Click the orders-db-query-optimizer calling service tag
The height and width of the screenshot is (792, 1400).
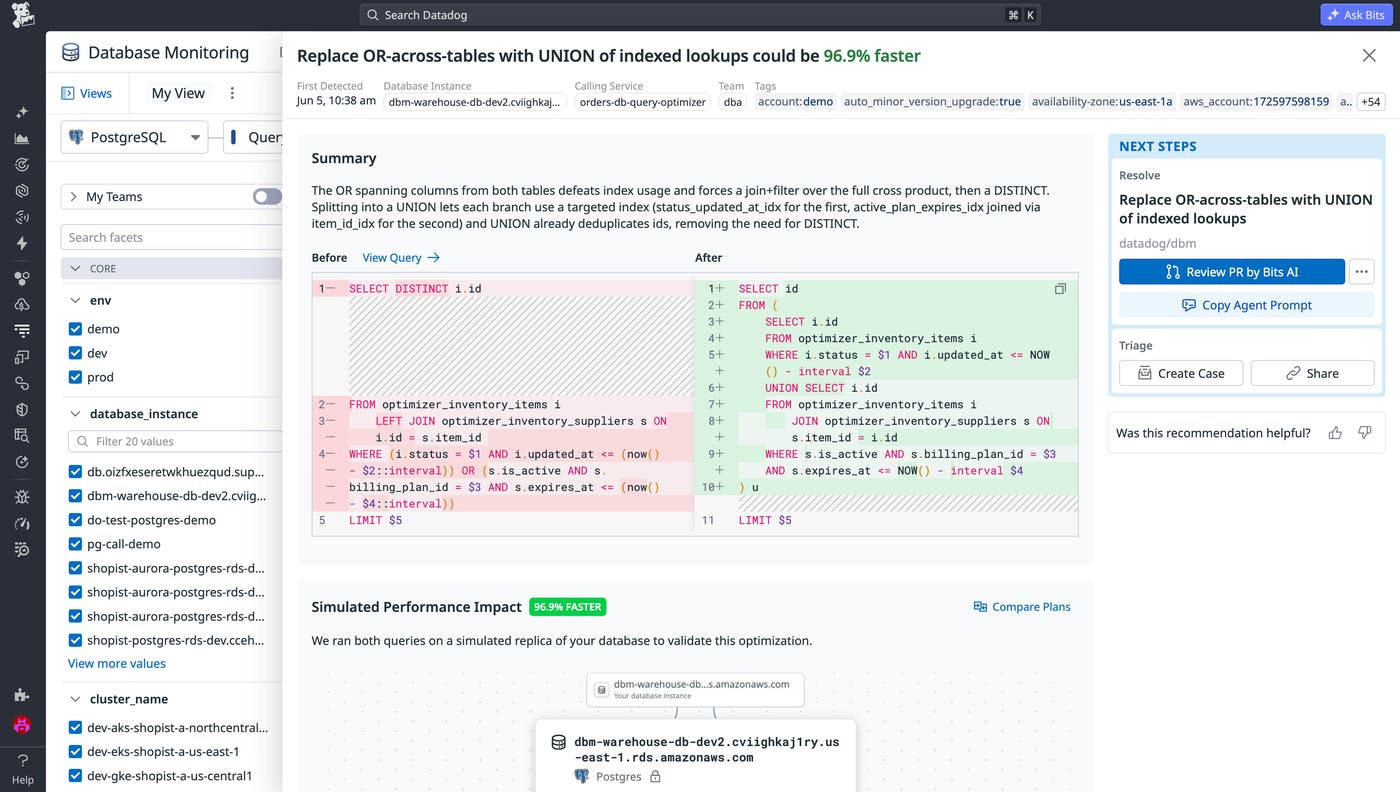[643, 102]
